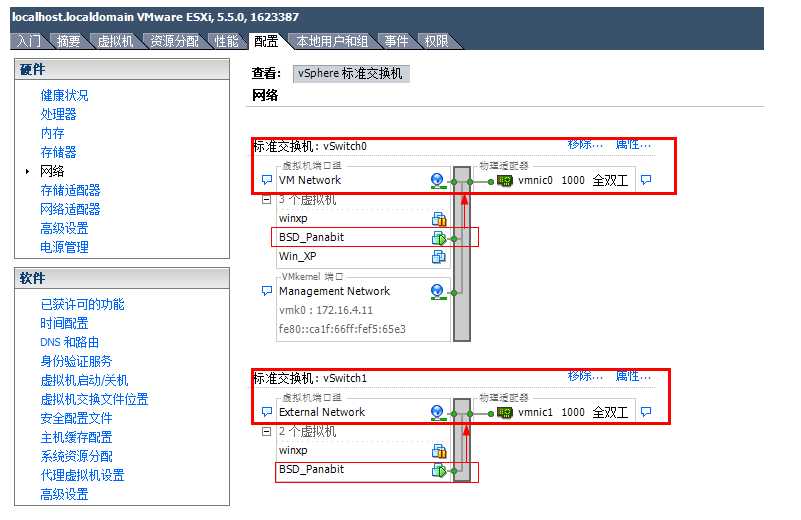Click the winxp VM icon under VM Network

(x=439, y=219)
